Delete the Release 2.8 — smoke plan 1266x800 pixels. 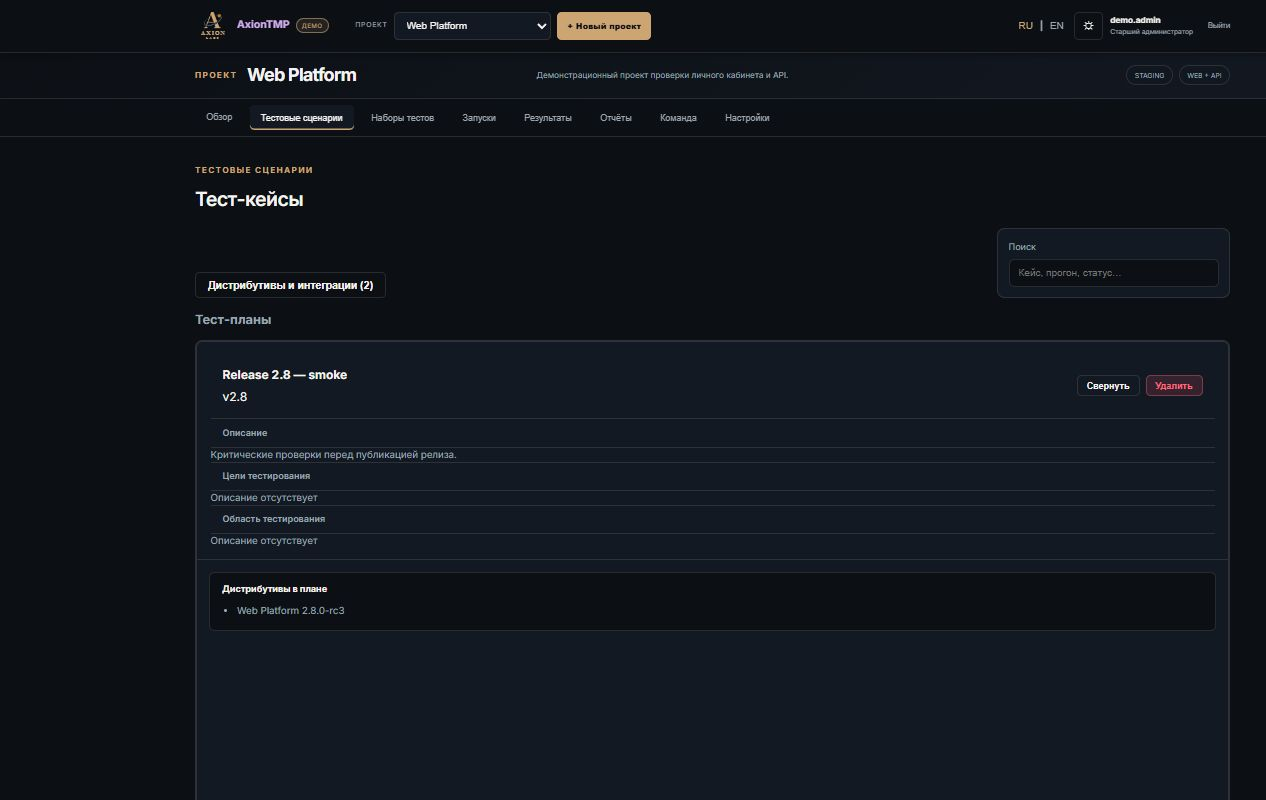(x=1174, y=386)
